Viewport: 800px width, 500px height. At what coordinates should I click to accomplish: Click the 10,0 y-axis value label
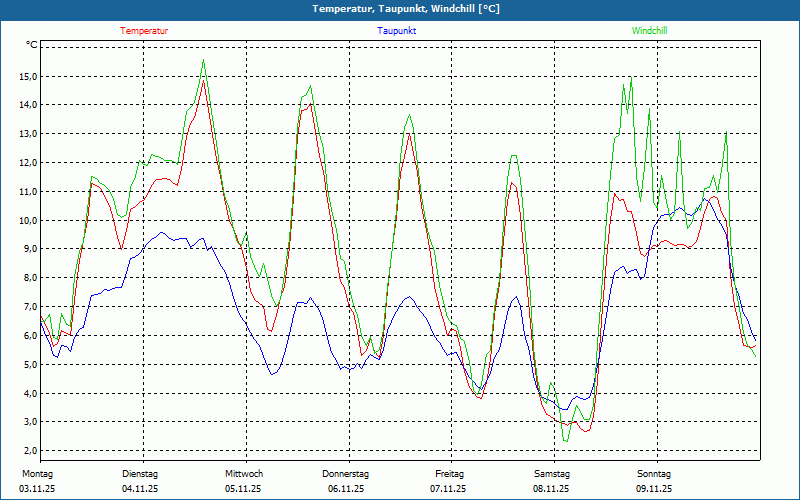coord(27,220)
